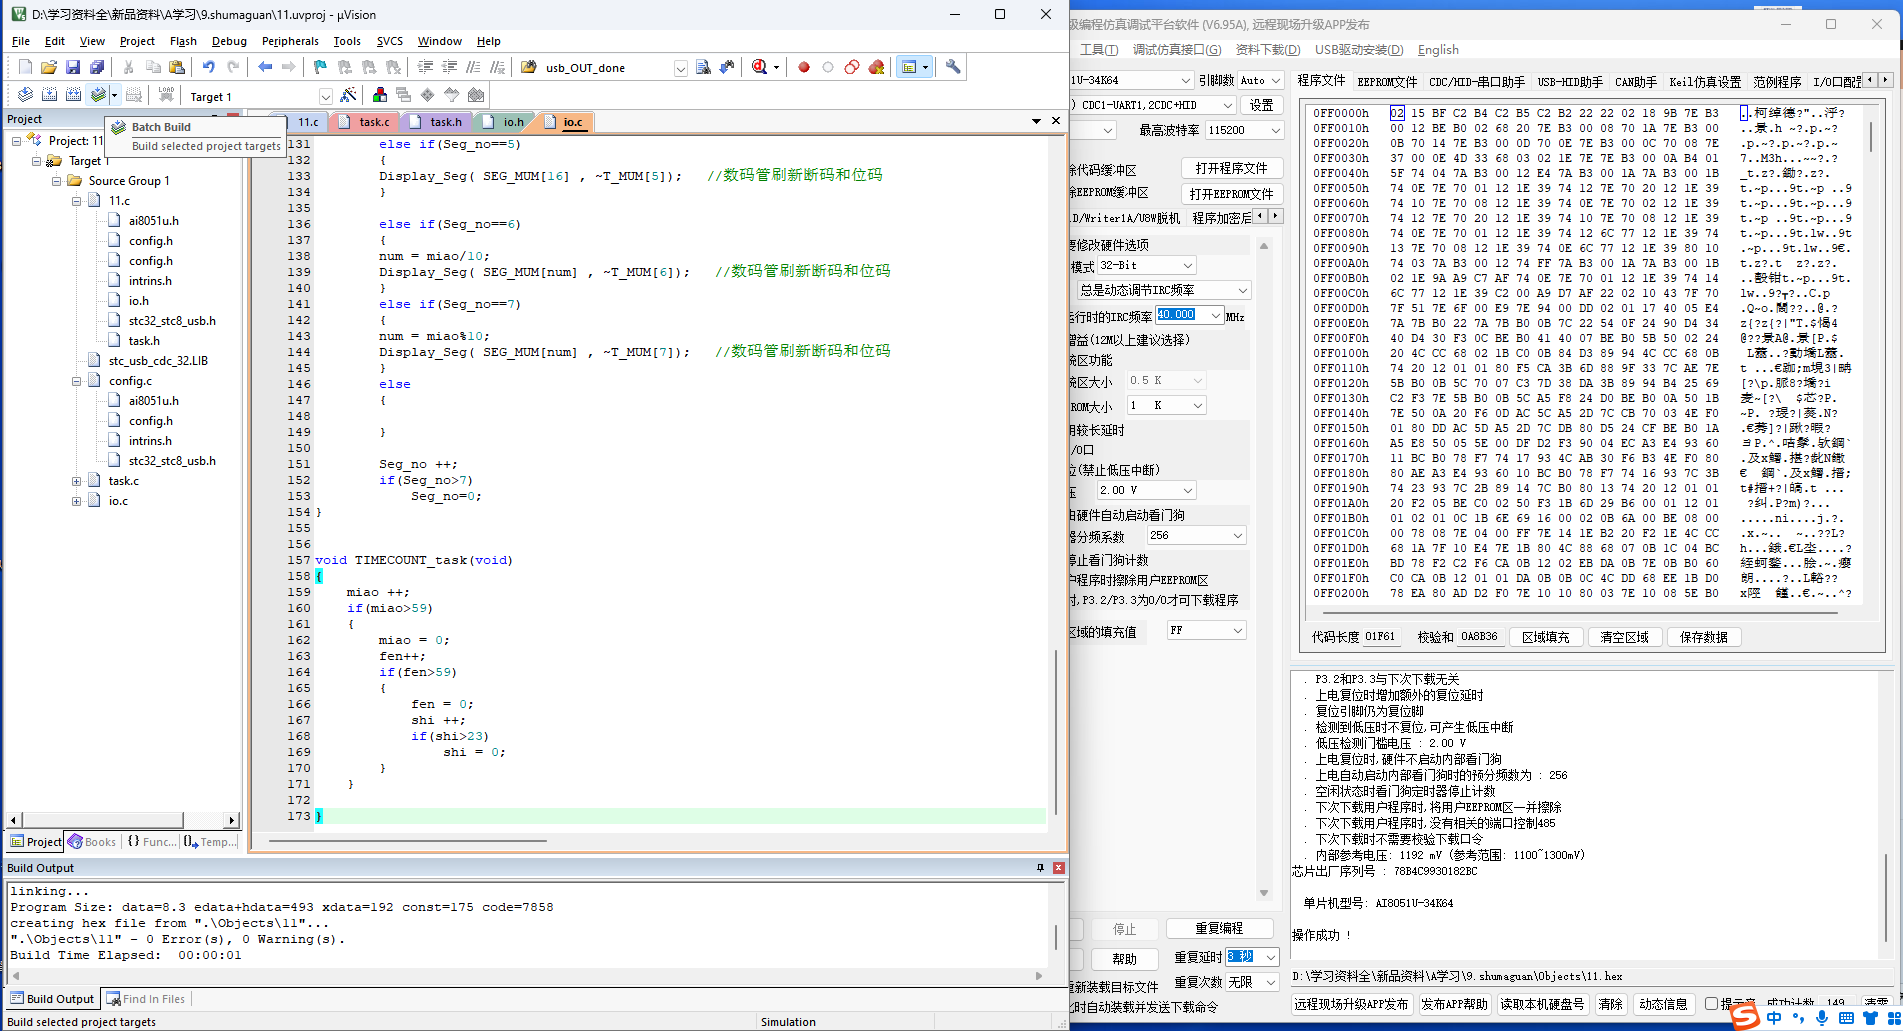Expand the task.c node in project tree
Image resolution: width=1903 pixels, height=1031 pixels.
(x=77, y=481)
